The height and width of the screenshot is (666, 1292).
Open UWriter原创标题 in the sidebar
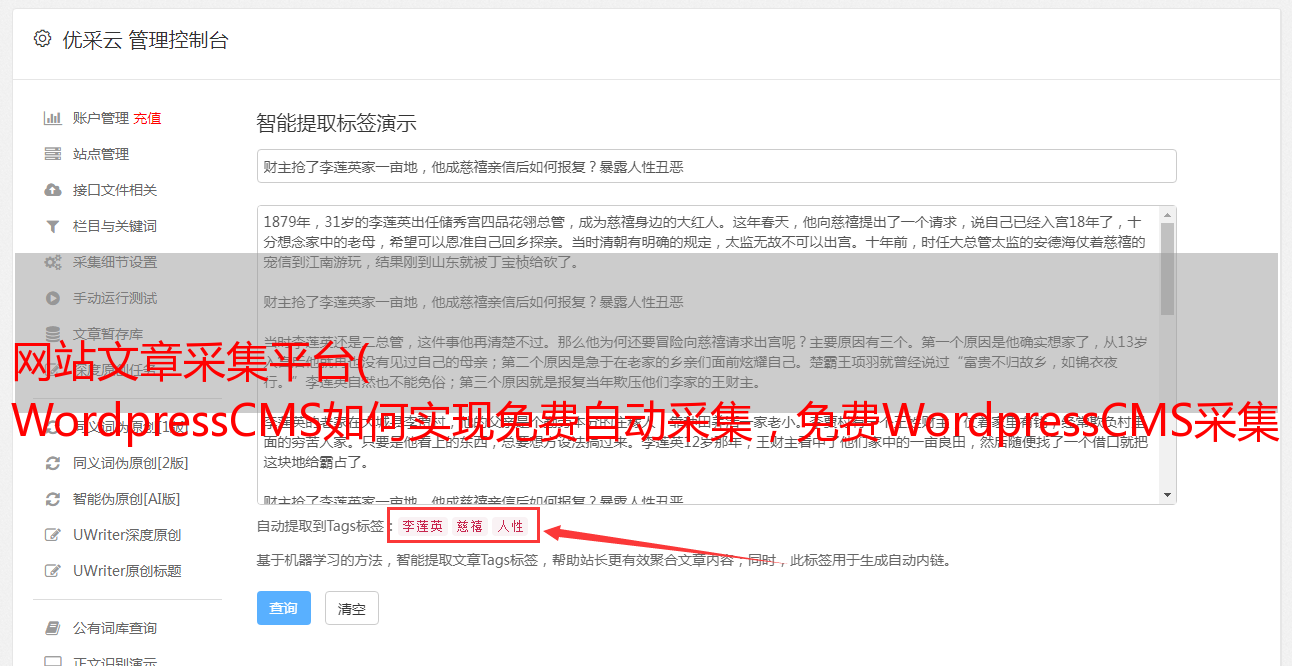[127, 571]
